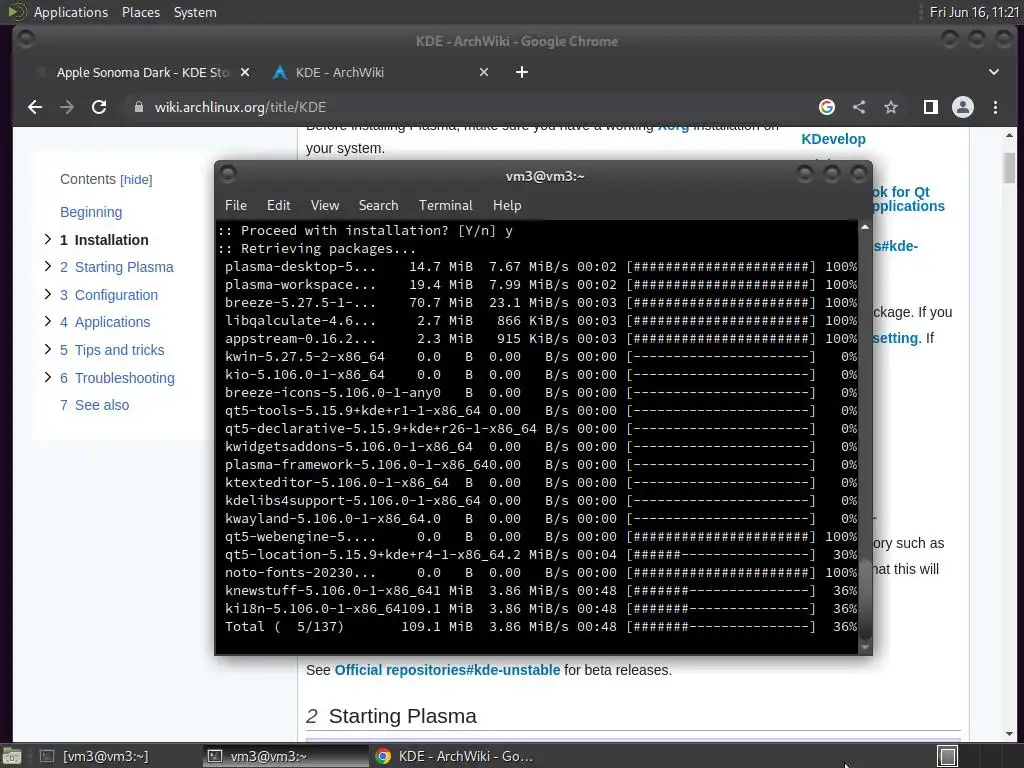Viewport: 1024px width, 768px height.
Task: Bookmark this page with star icon
Action: (x=891, y=107)
